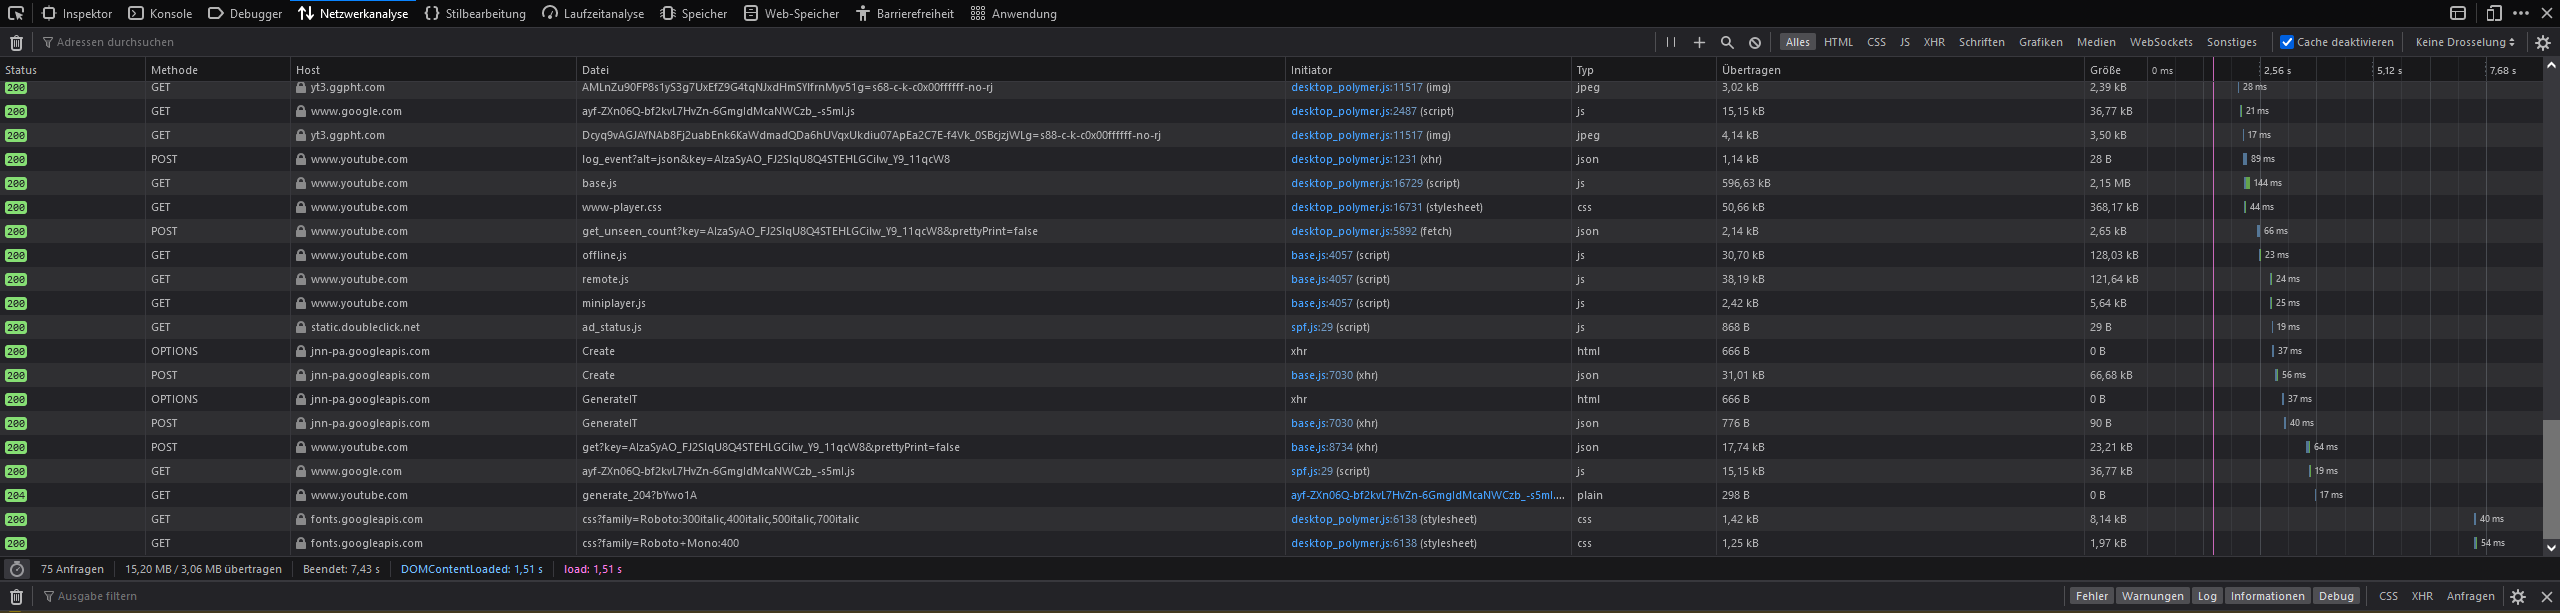Open the Debugger tab
2560x613 pixels.
point(245,14)
